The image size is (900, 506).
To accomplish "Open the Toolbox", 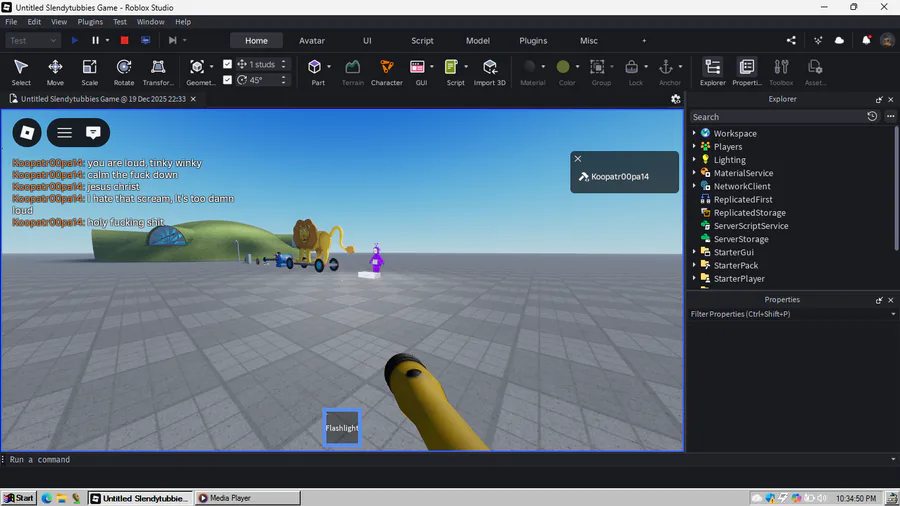I will (781, 72).
